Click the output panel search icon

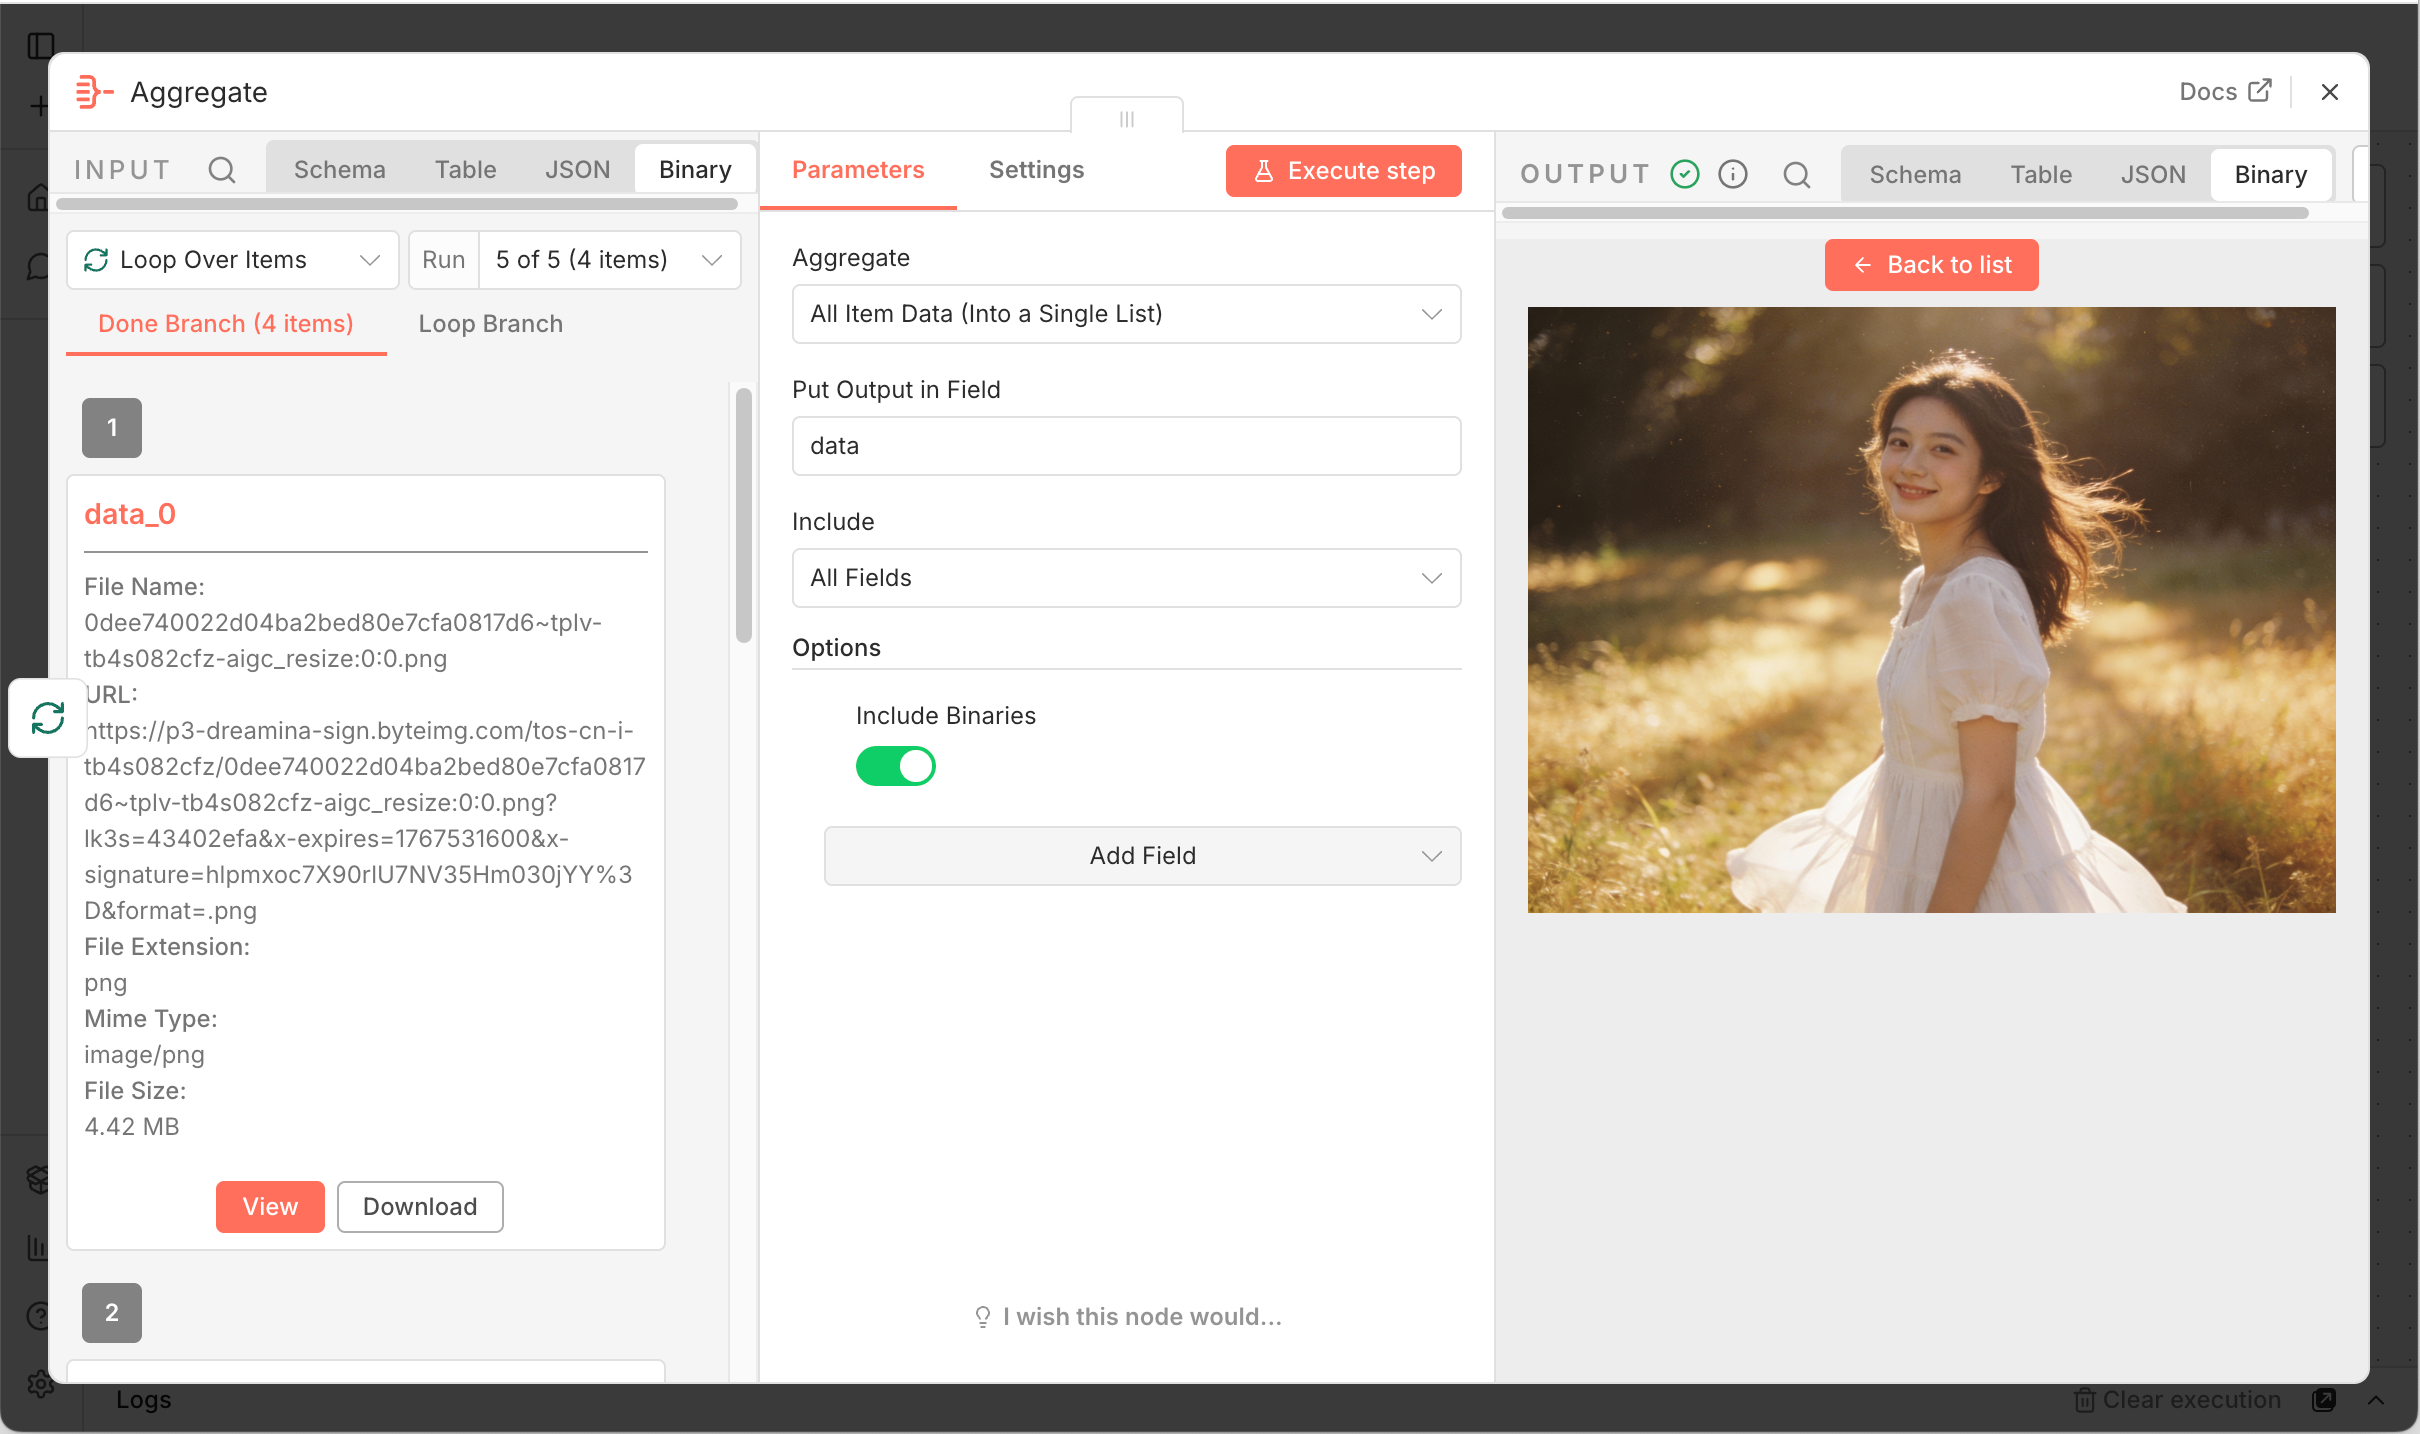1797,175
